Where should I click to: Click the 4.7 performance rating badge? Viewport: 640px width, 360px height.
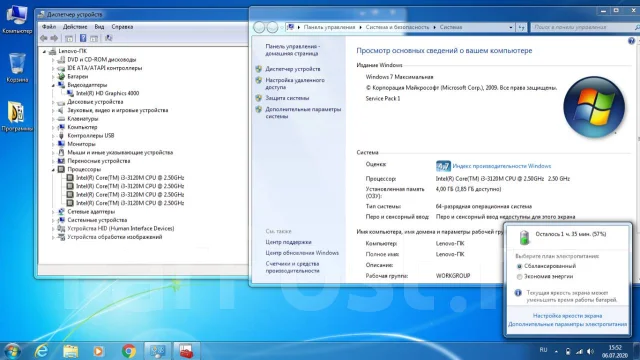click(x=443, y=166)
